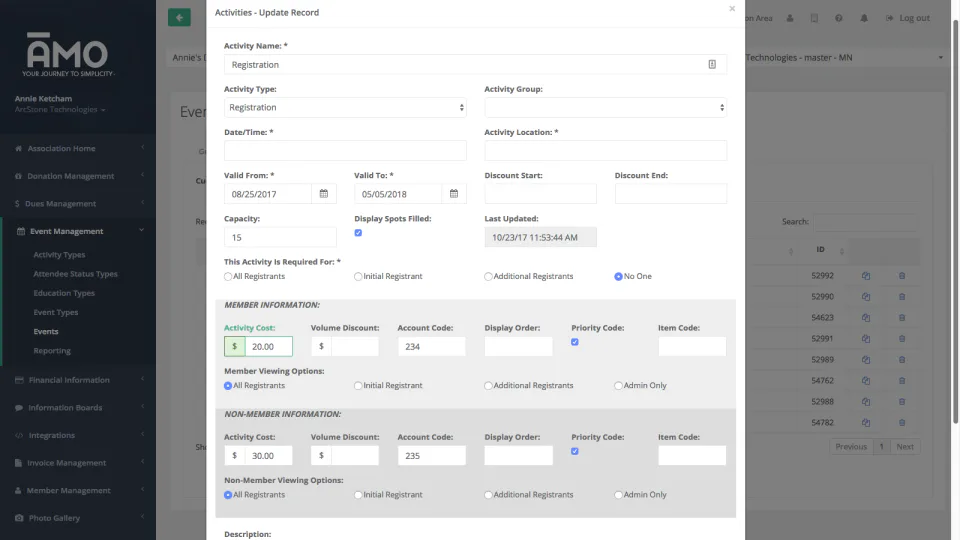Image resolution: width=960 pixels, height=540 pixels.
Task: Select Initial Registrant for required activity
Action: point(358,277)
